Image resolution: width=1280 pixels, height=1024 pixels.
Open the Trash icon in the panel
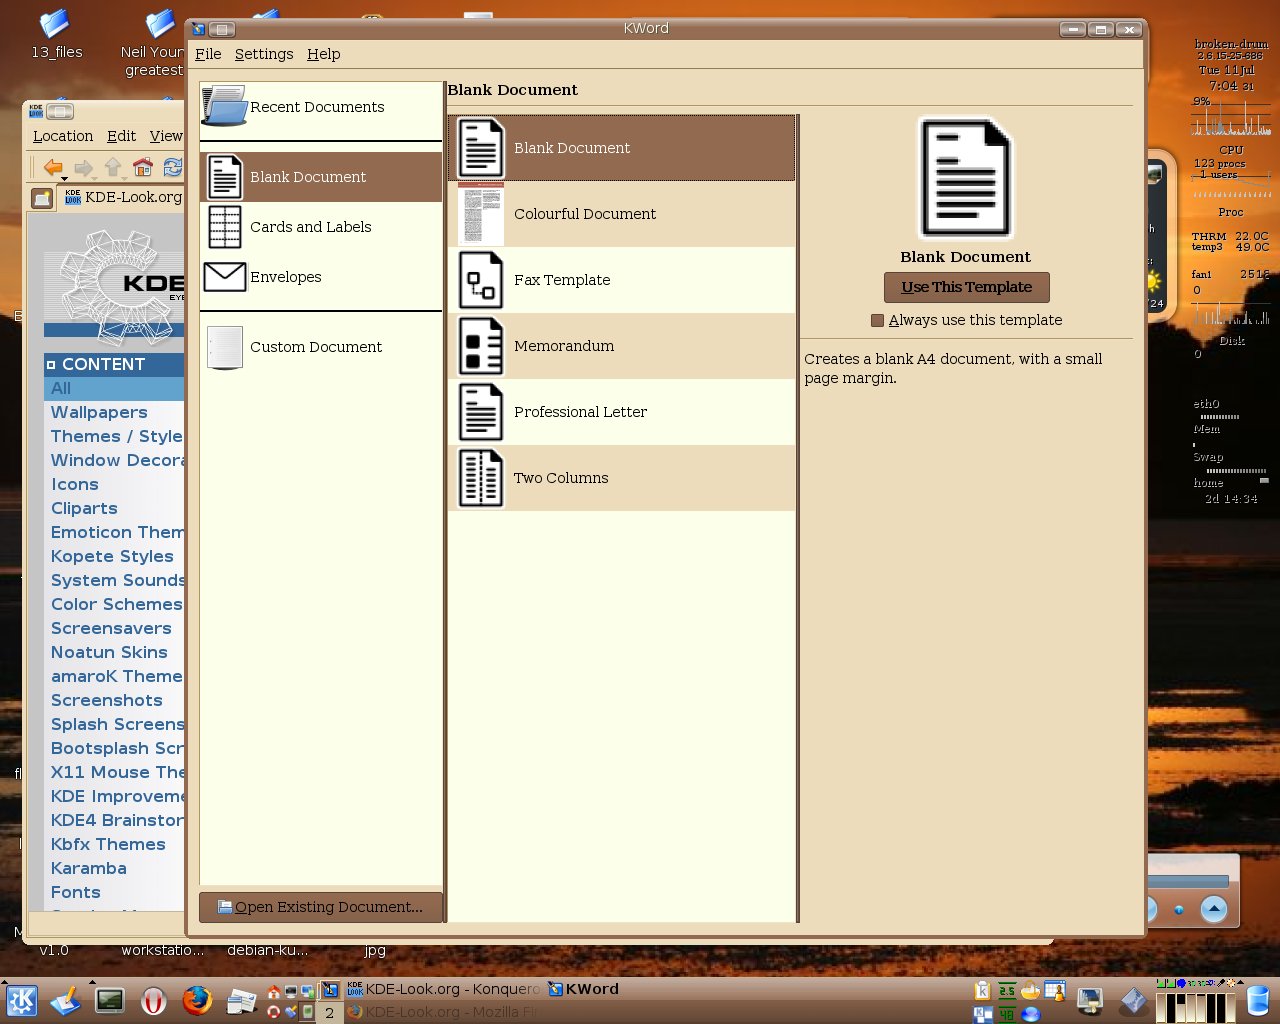(x=1258, y=1001)
